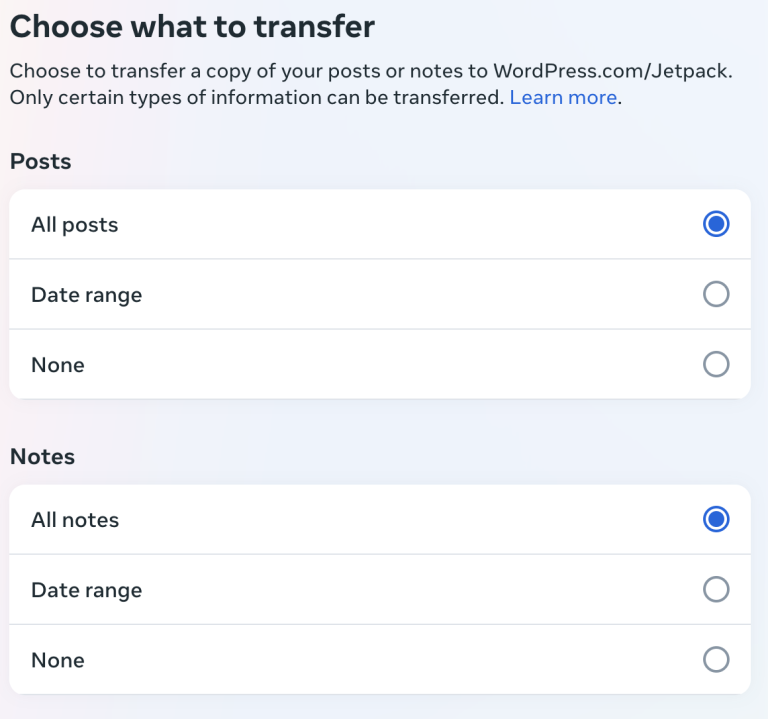The height and width of the screenshot is (719, 768).
Task: Click the word 'transferred' before Learn more
Action: coord(452,98)
